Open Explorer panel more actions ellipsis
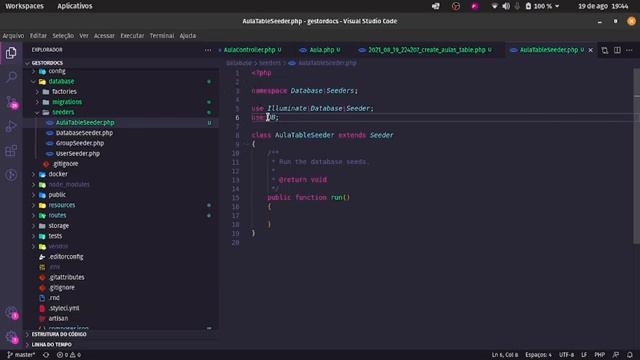Image resolution: width=640 pixels, height=360 pixels. pos(208,50)
